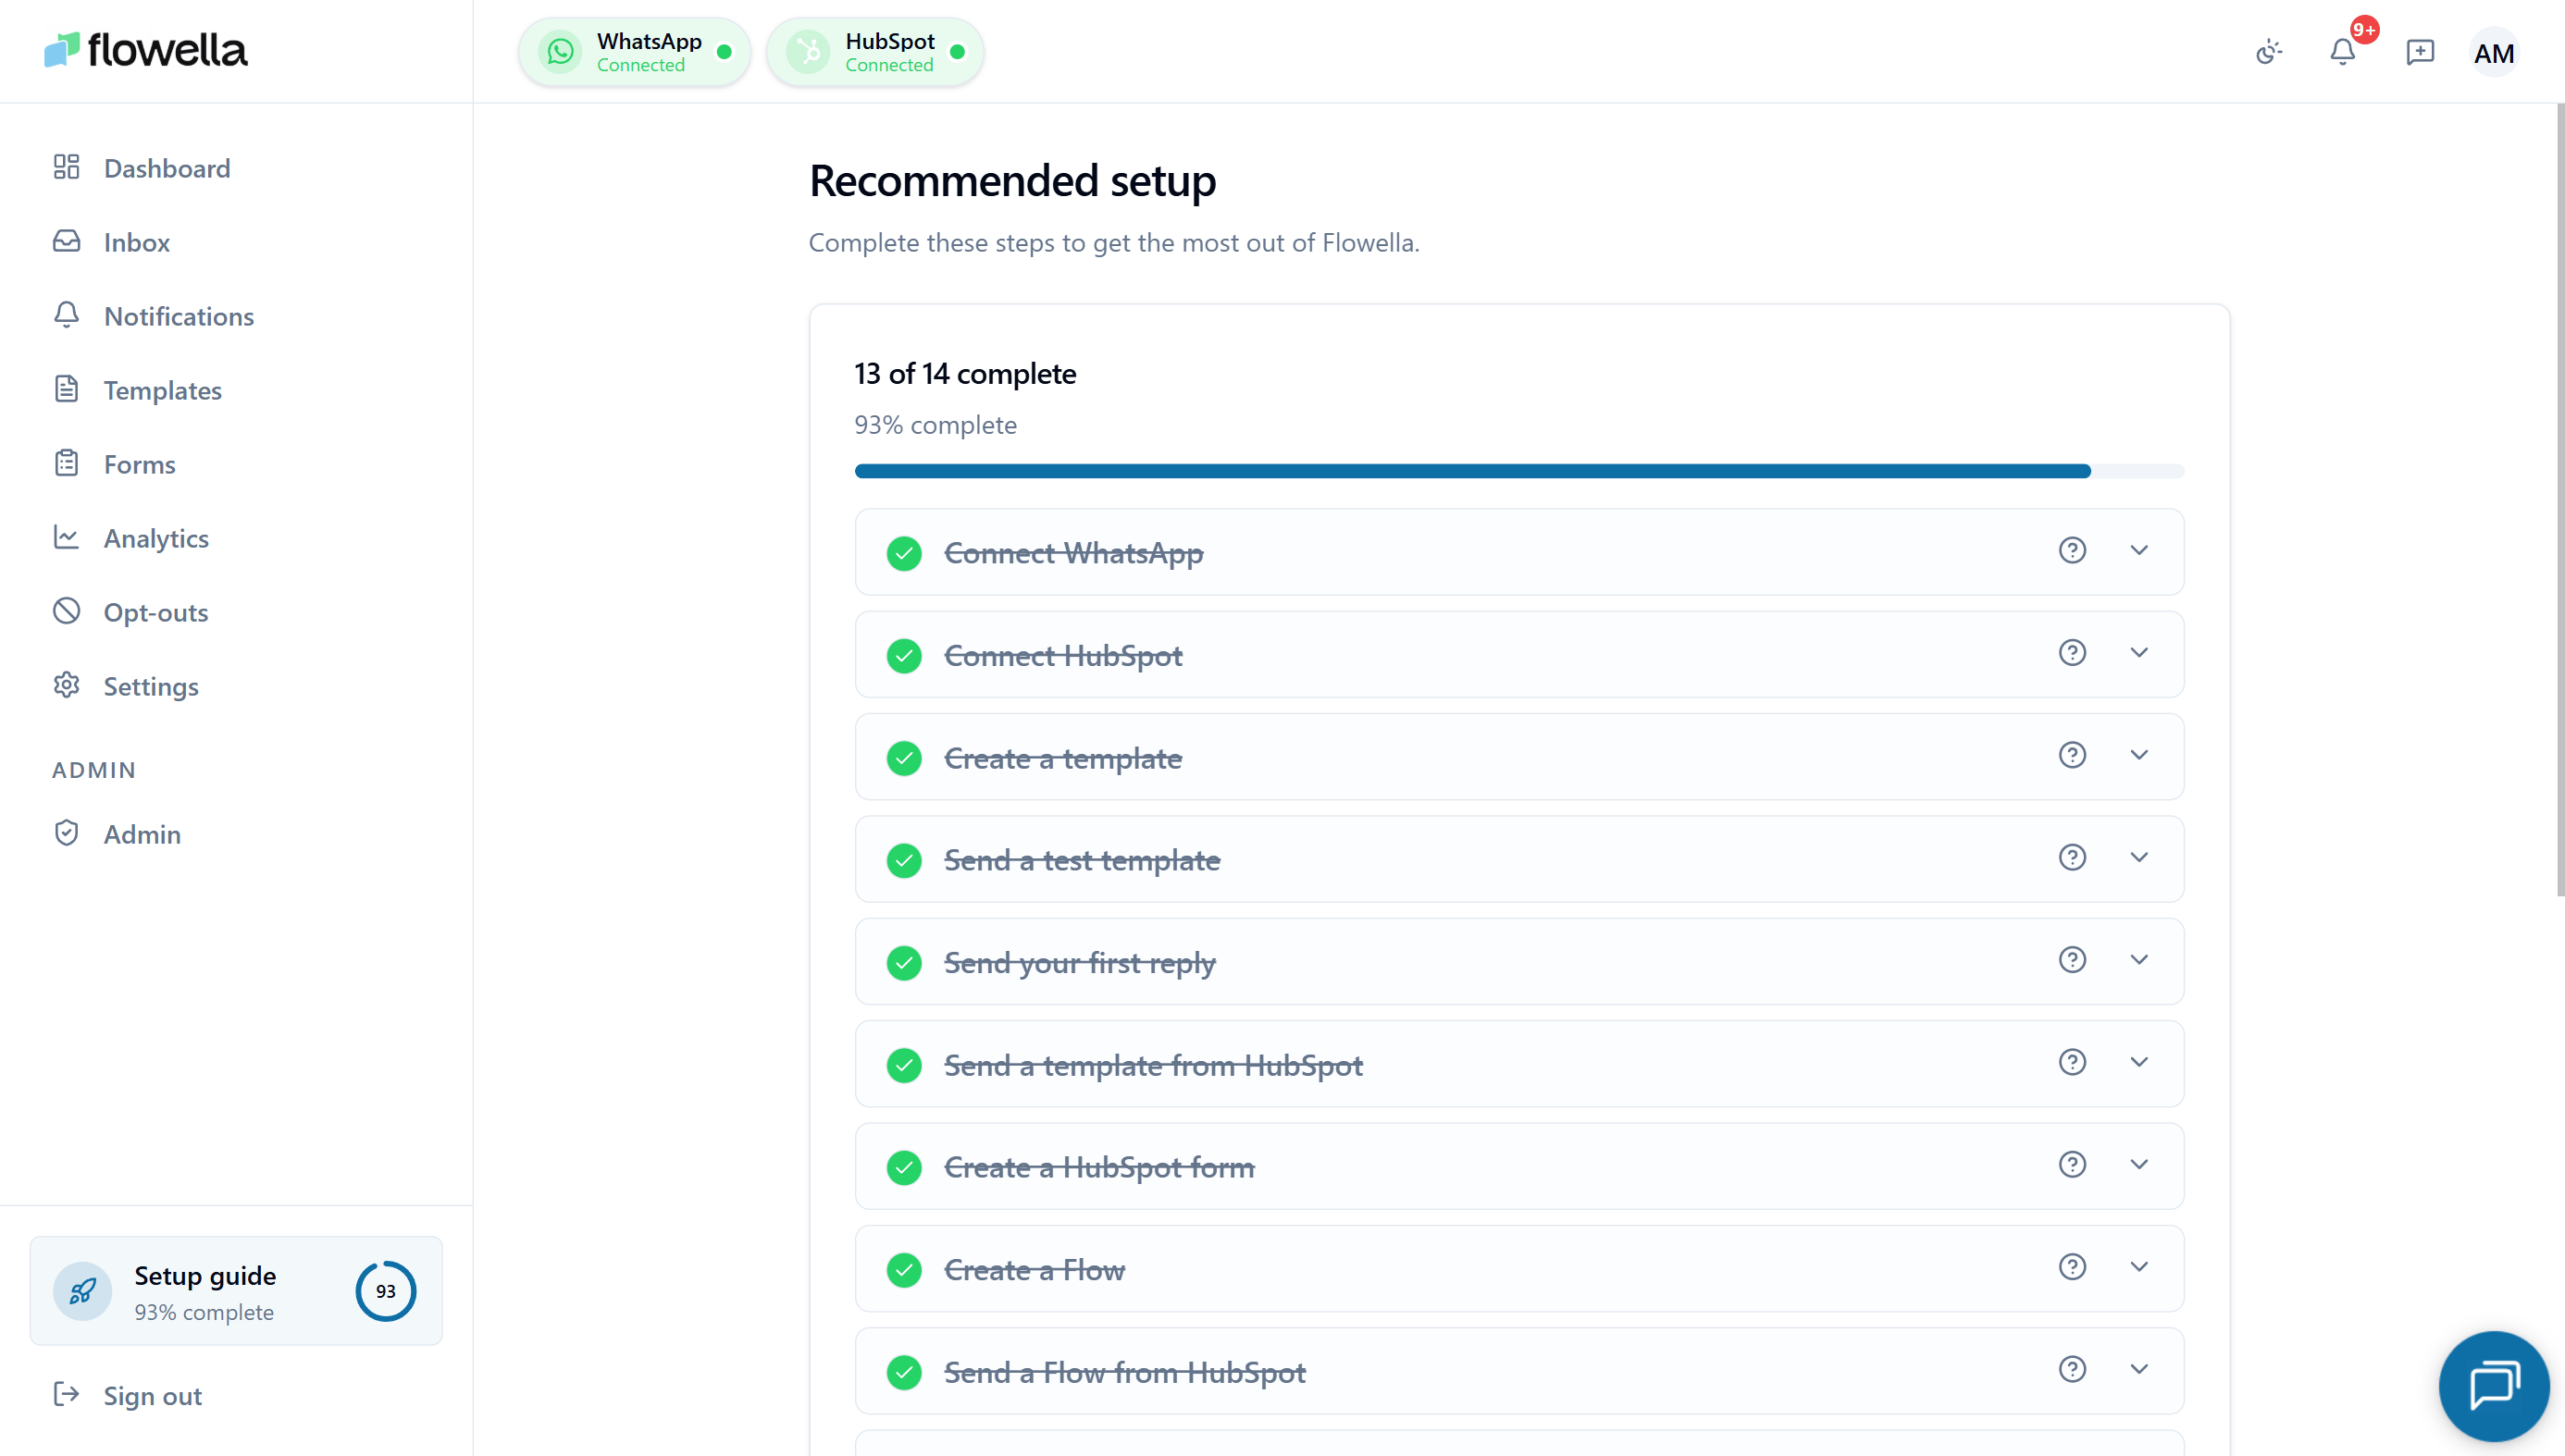Toggle the Create a Flow checkmark
Screen dimensions: 2565x1456
point(904,1270)
